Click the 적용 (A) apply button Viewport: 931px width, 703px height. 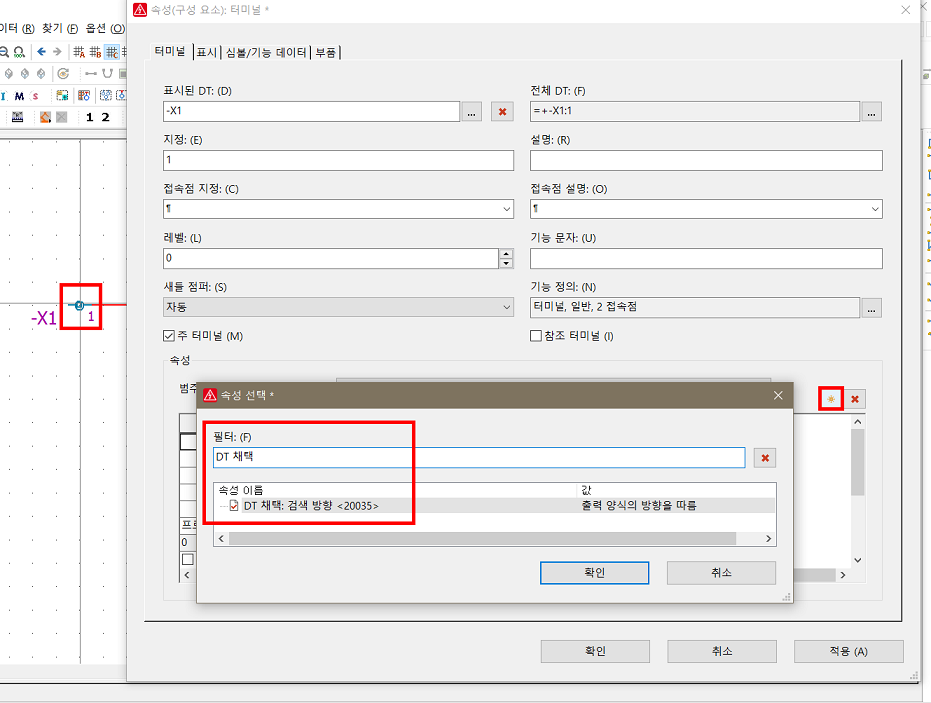(848, 651)
